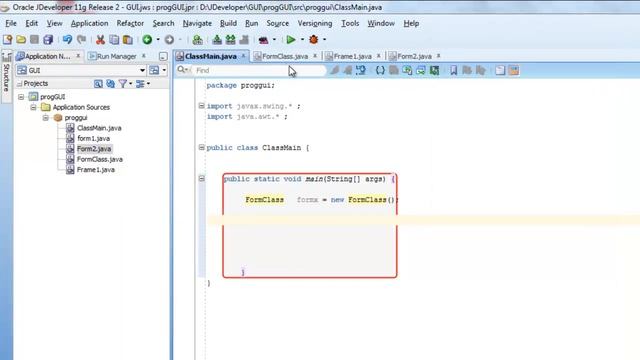The height and width of the screenshot is (360, 640).
Task: Open the GUI application dropdown
Action: click(x=142, y=70)
